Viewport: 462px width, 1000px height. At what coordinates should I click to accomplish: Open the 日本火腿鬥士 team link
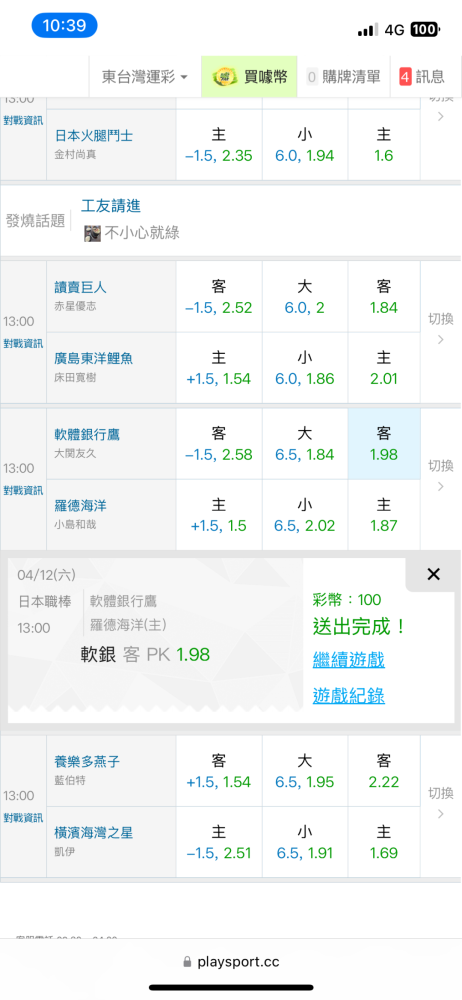point(94,136)
